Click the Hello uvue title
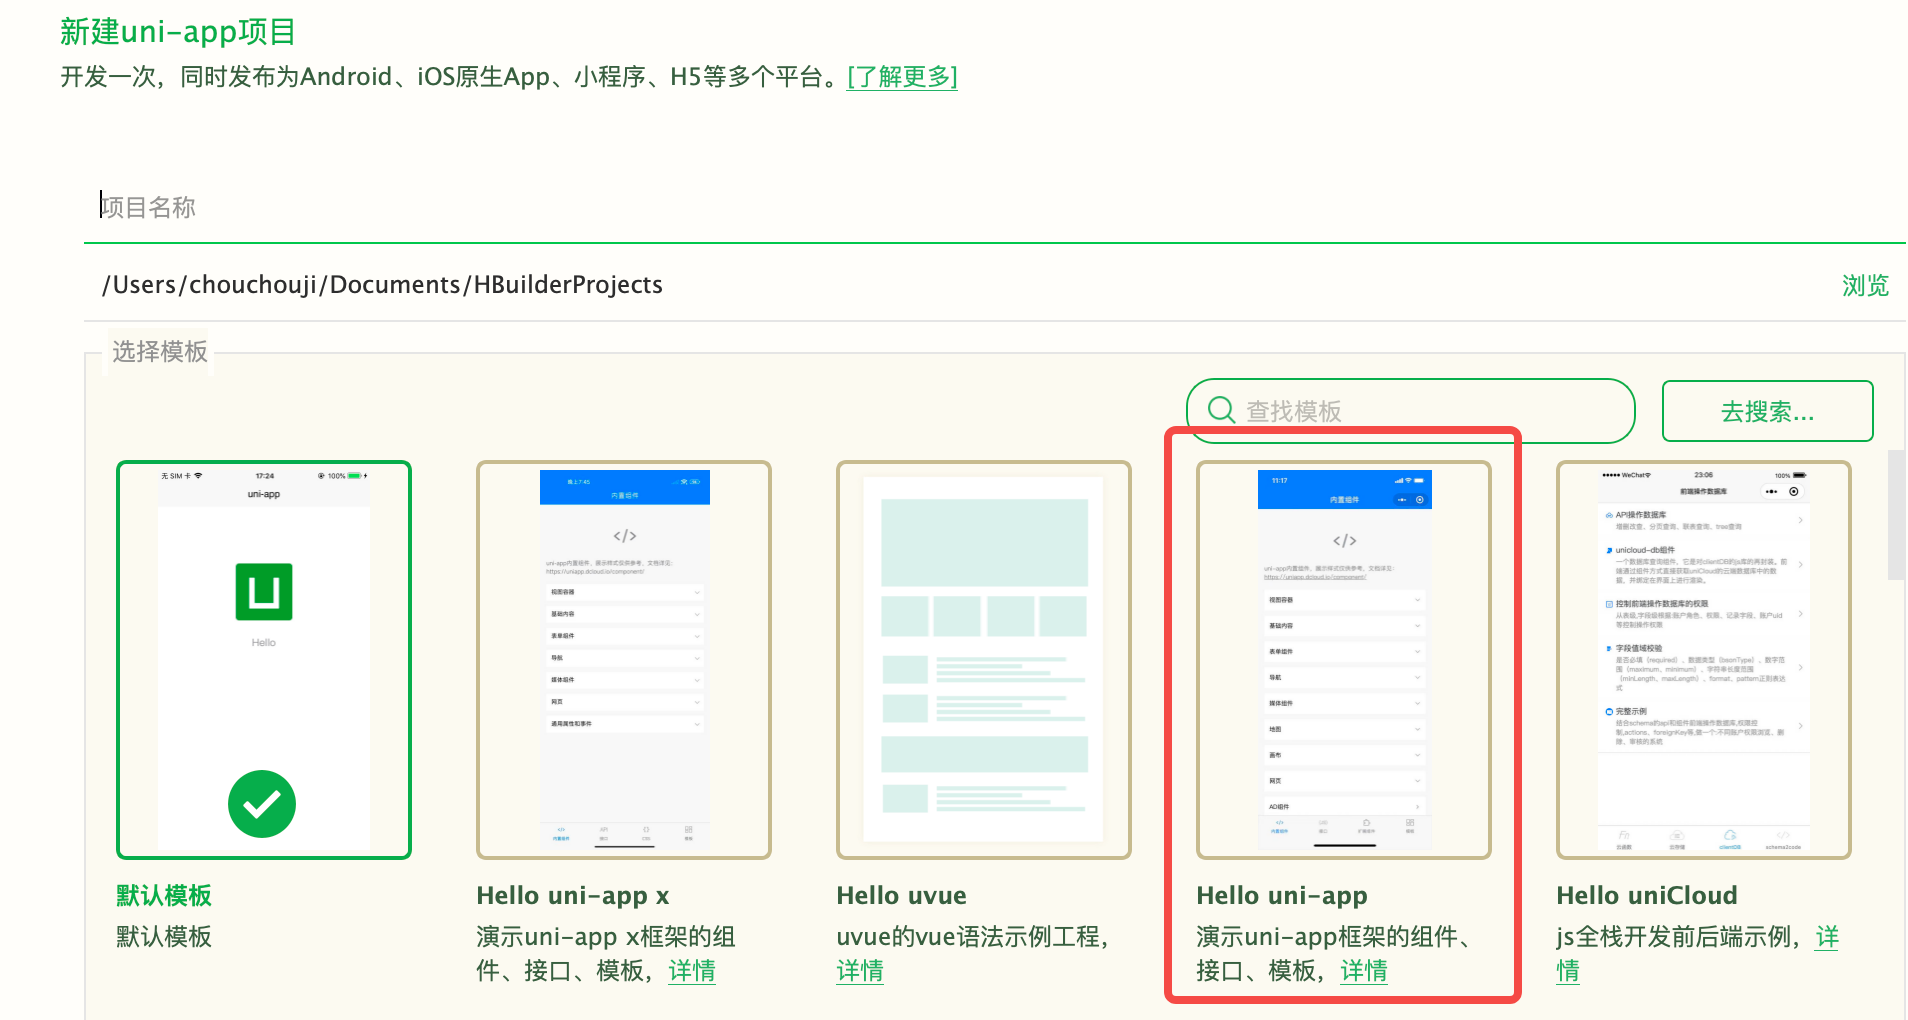Image resolution: width=1908 pixels, height=1020 pixels. tap(901, 896)
